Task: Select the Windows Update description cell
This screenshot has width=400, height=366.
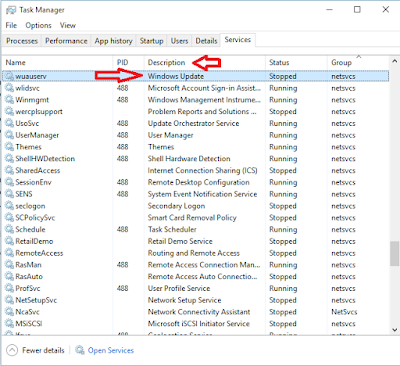Action: pos(176,76)
